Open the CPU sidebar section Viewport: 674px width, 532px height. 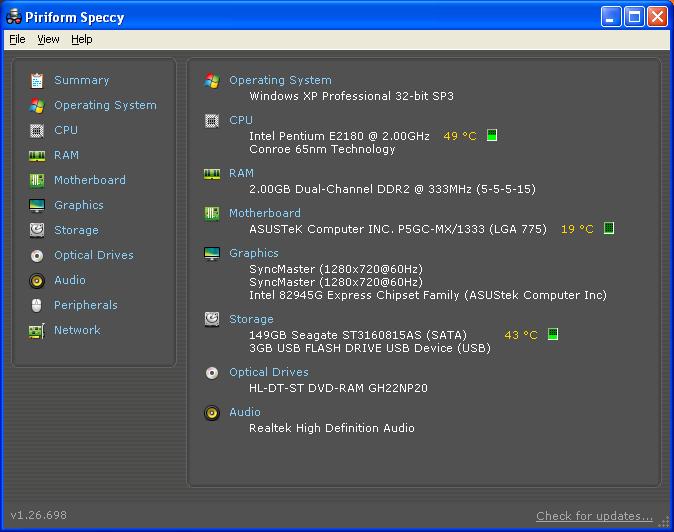click(x=66, y=130)
